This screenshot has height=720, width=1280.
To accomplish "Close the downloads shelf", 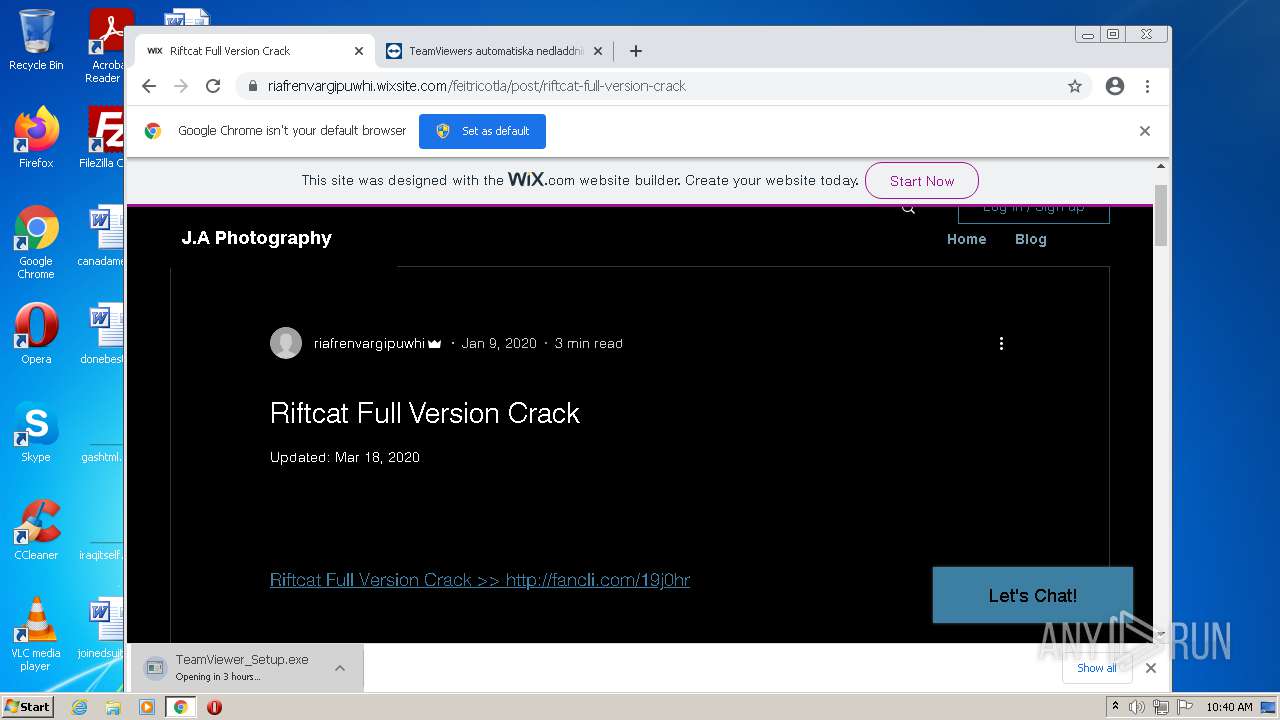I will (1150, 668).
